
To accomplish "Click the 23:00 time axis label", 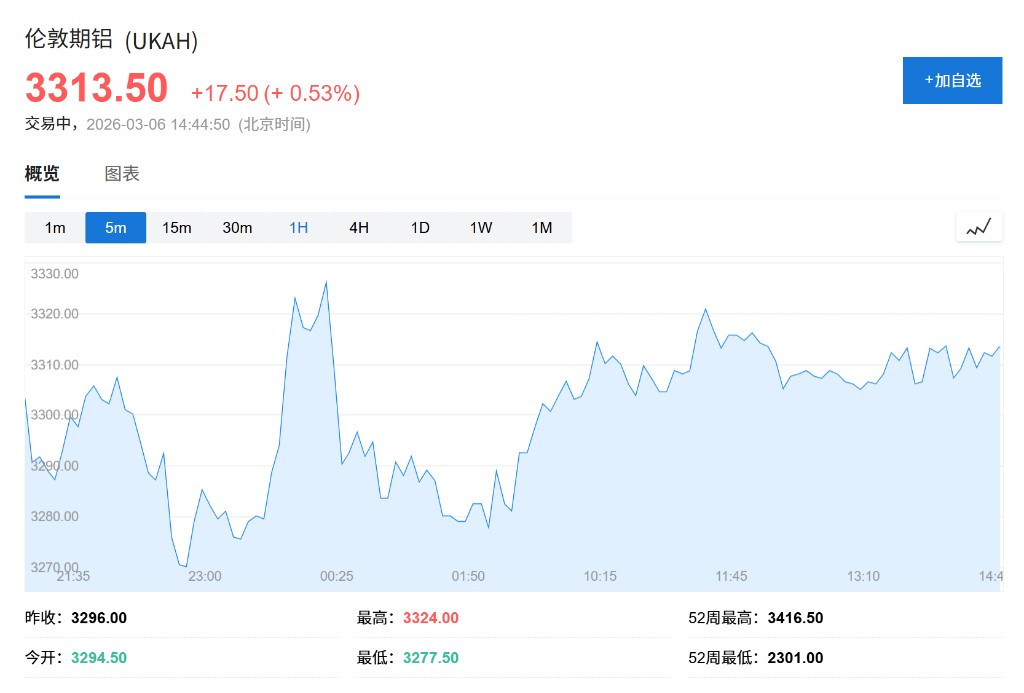I will point(205,576).
